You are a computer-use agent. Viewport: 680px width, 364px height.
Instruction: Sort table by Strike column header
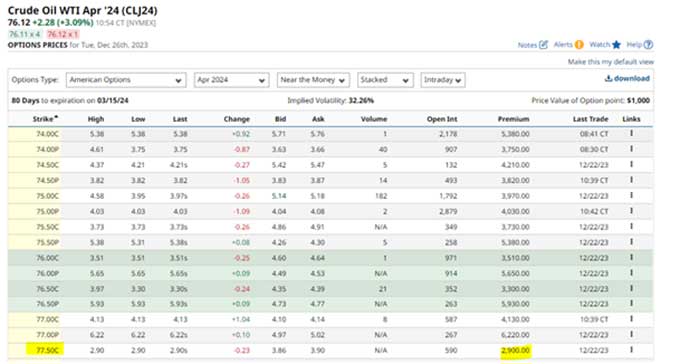pyautogui.click(x=45, y=119)
